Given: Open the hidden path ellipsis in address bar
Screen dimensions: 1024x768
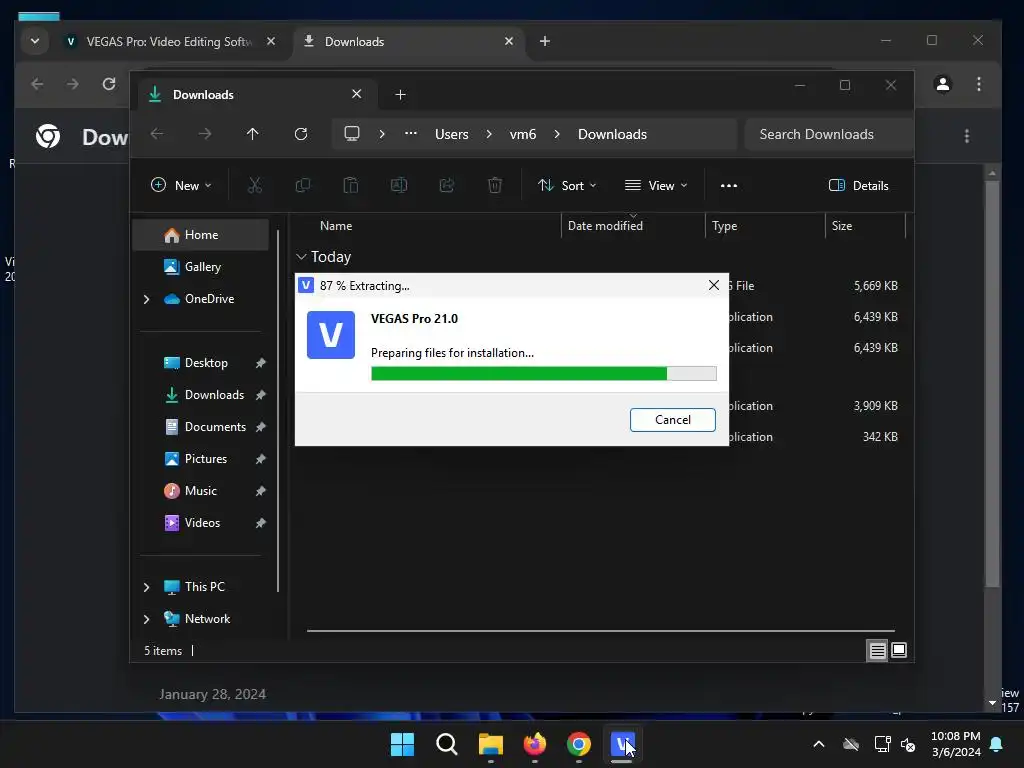Looking at the screenshot, I should (410, 133).
